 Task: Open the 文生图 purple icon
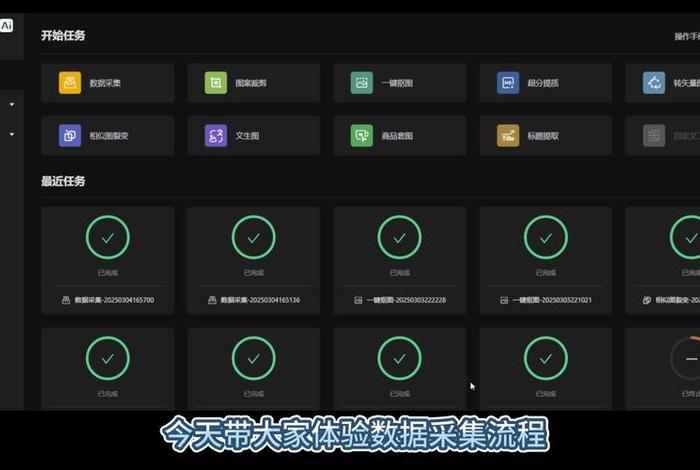[216, 135]
